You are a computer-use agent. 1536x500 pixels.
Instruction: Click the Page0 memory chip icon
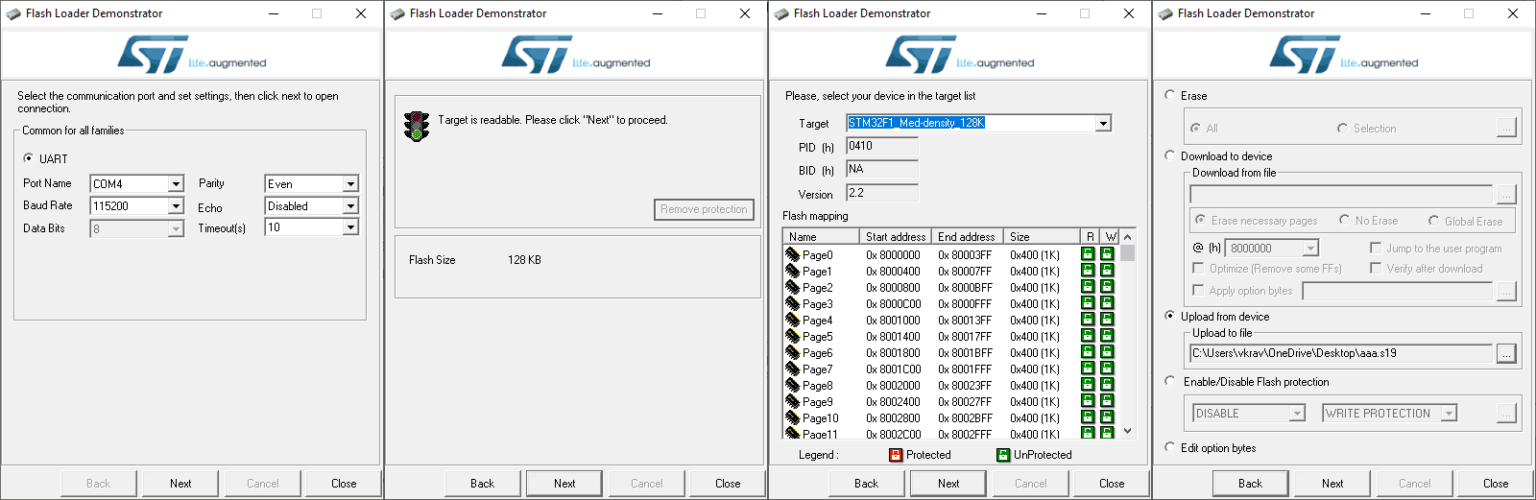793,255
